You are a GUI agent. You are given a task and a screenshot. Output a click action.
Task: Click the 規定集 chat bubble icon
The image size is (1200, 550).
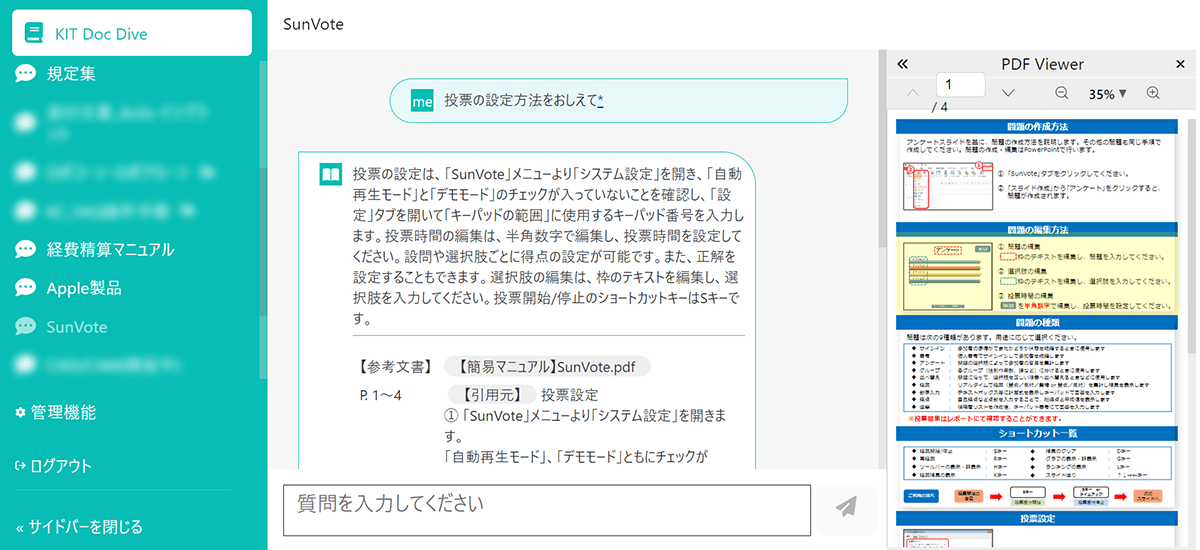[x=26, y=74]
